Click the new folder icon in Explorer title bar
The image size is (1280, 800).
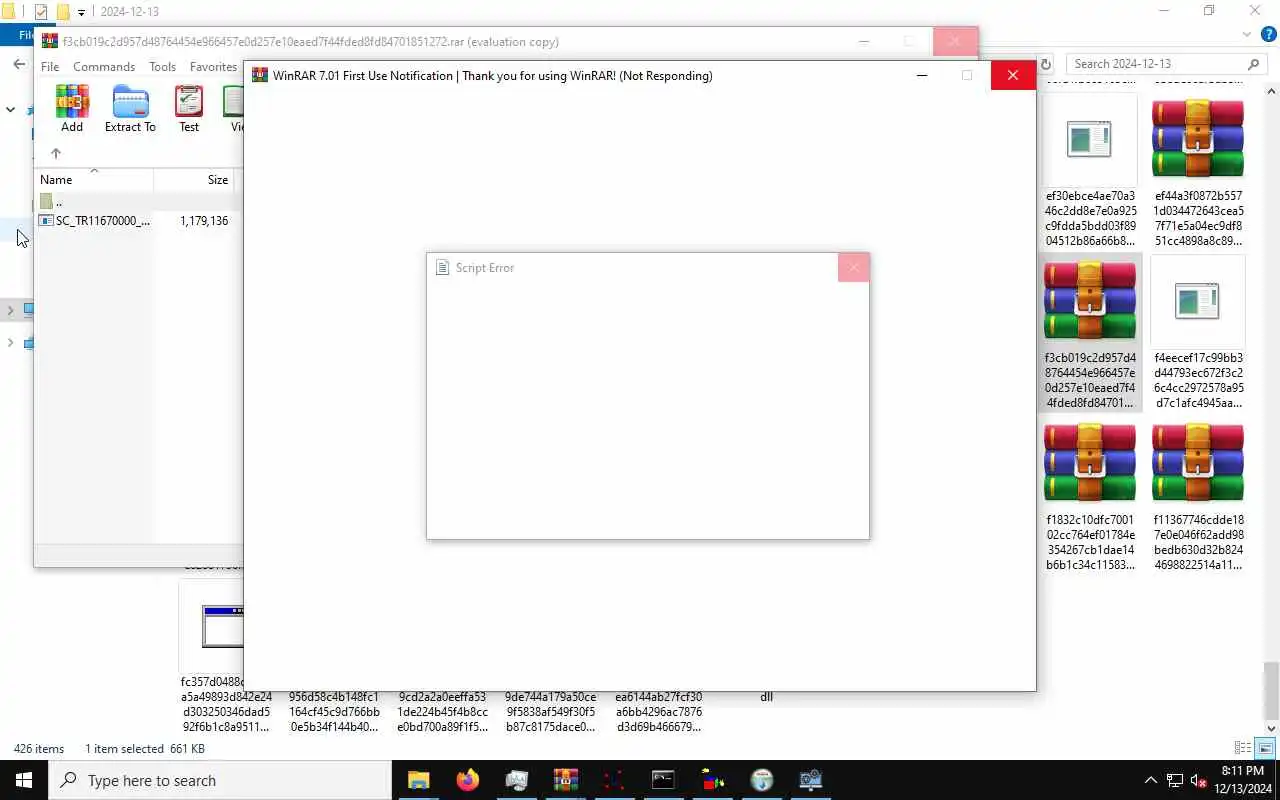(x=62, y=12)
